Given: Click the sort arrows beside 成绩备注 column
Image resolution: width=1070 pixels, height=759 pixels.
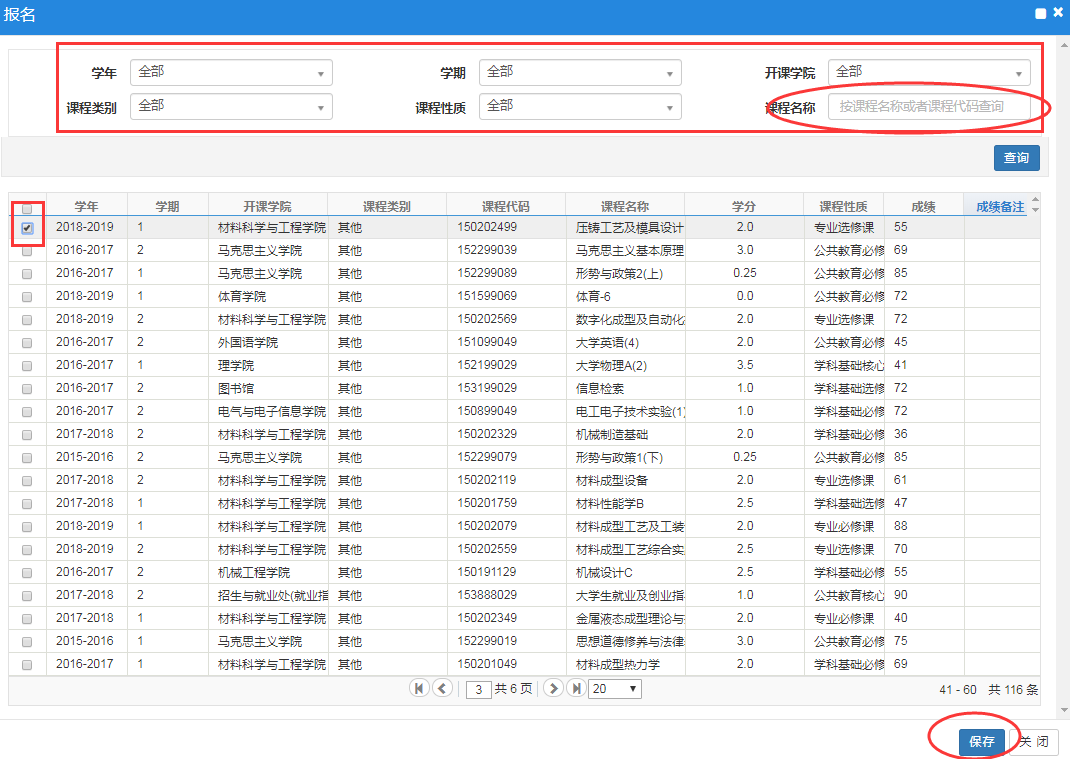Looking at the screenshot, I should pos(1034,206).
